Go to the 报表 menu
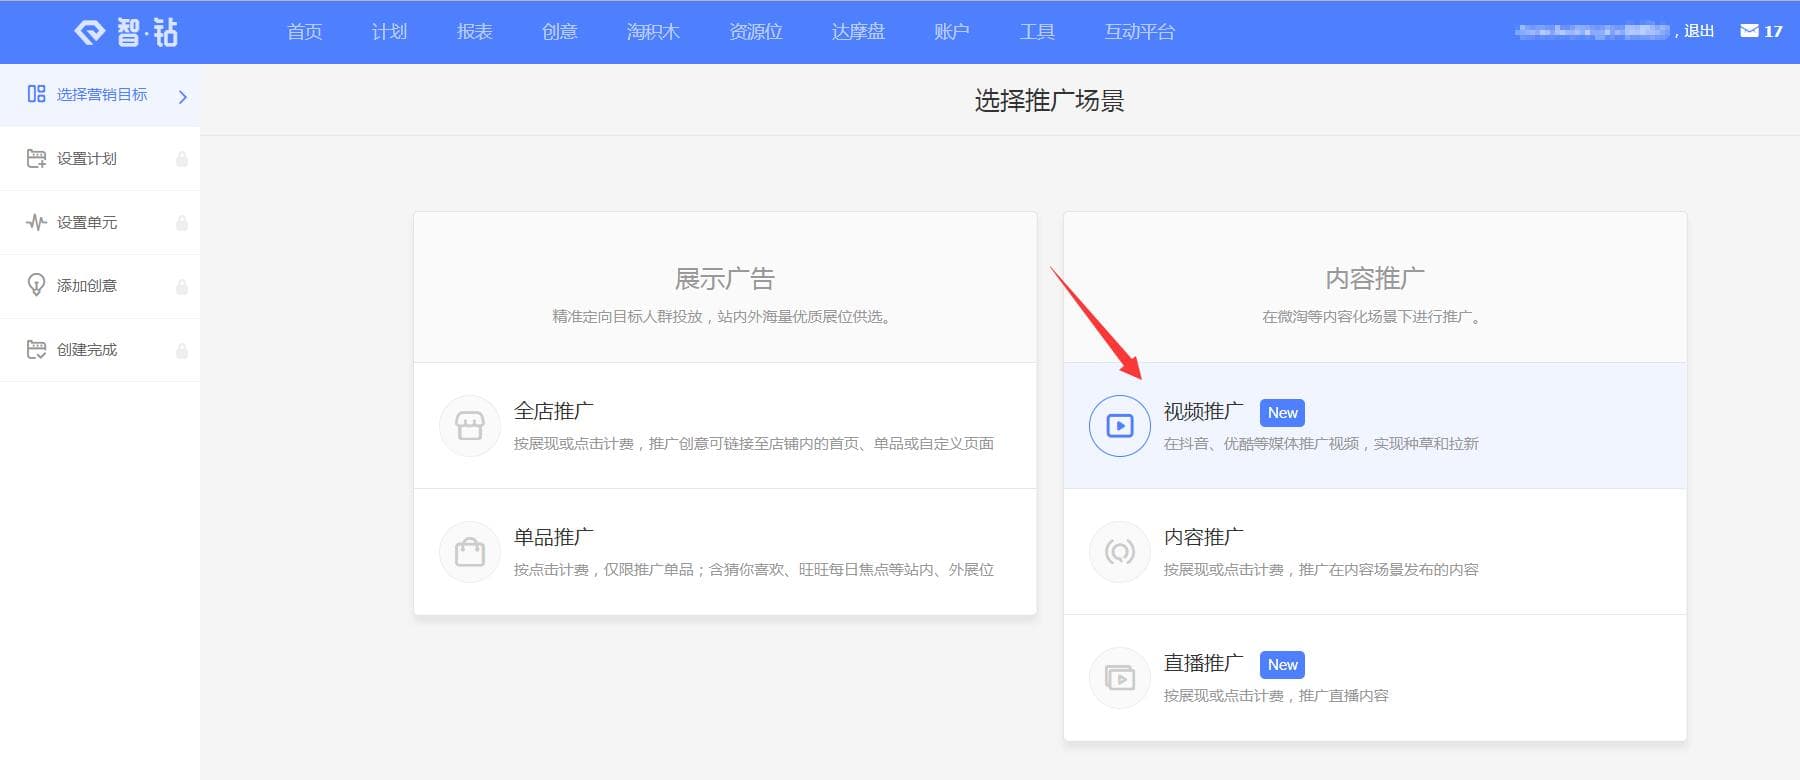 click(474, 32)
